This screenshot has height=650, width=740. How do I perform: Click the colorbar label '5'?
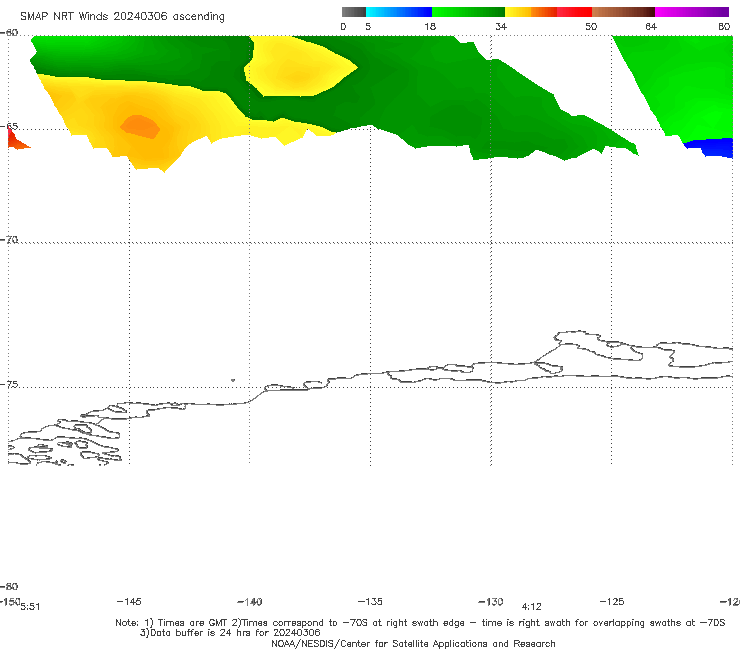(x=368, y=27)
